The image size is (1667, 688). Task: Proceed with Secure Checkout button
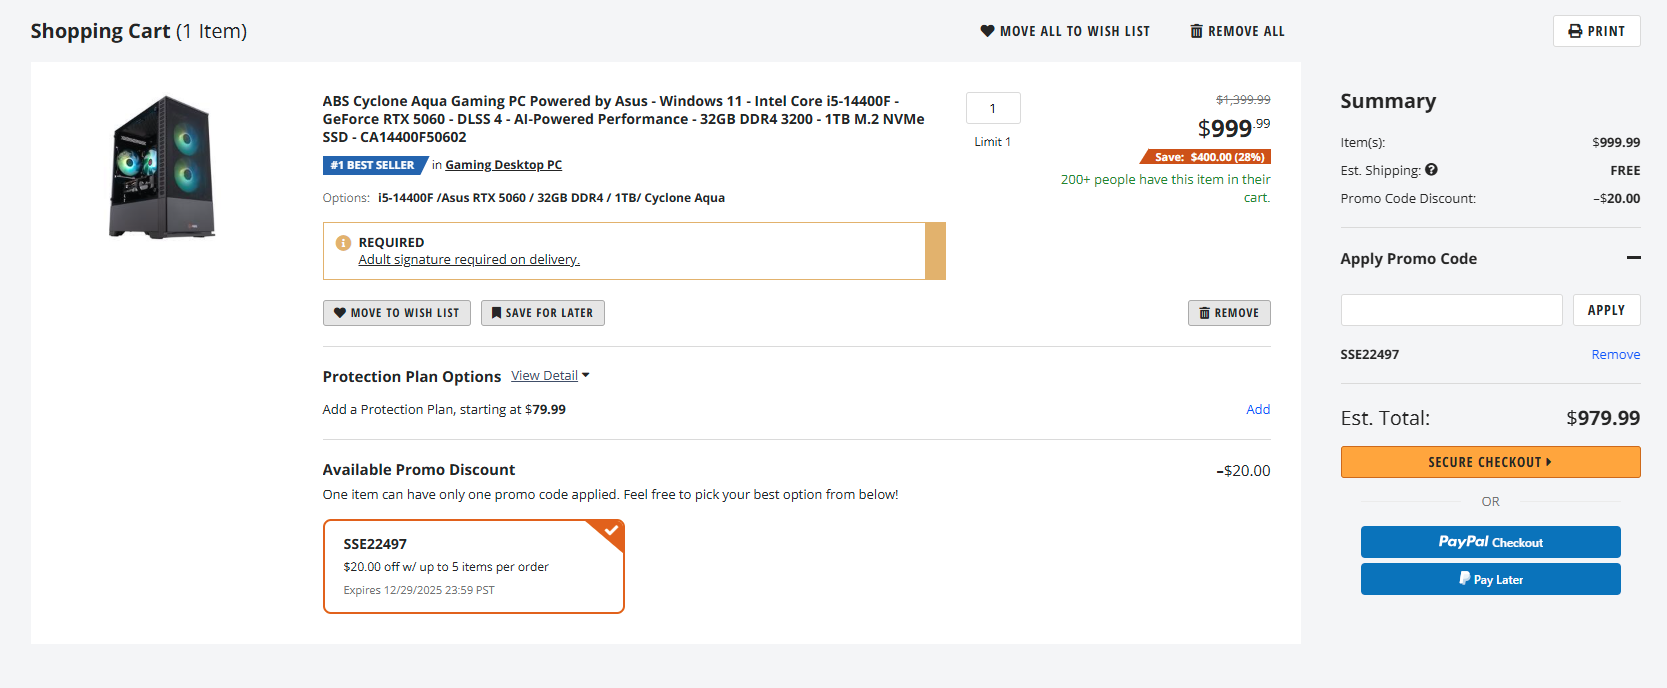[1490, 462]
